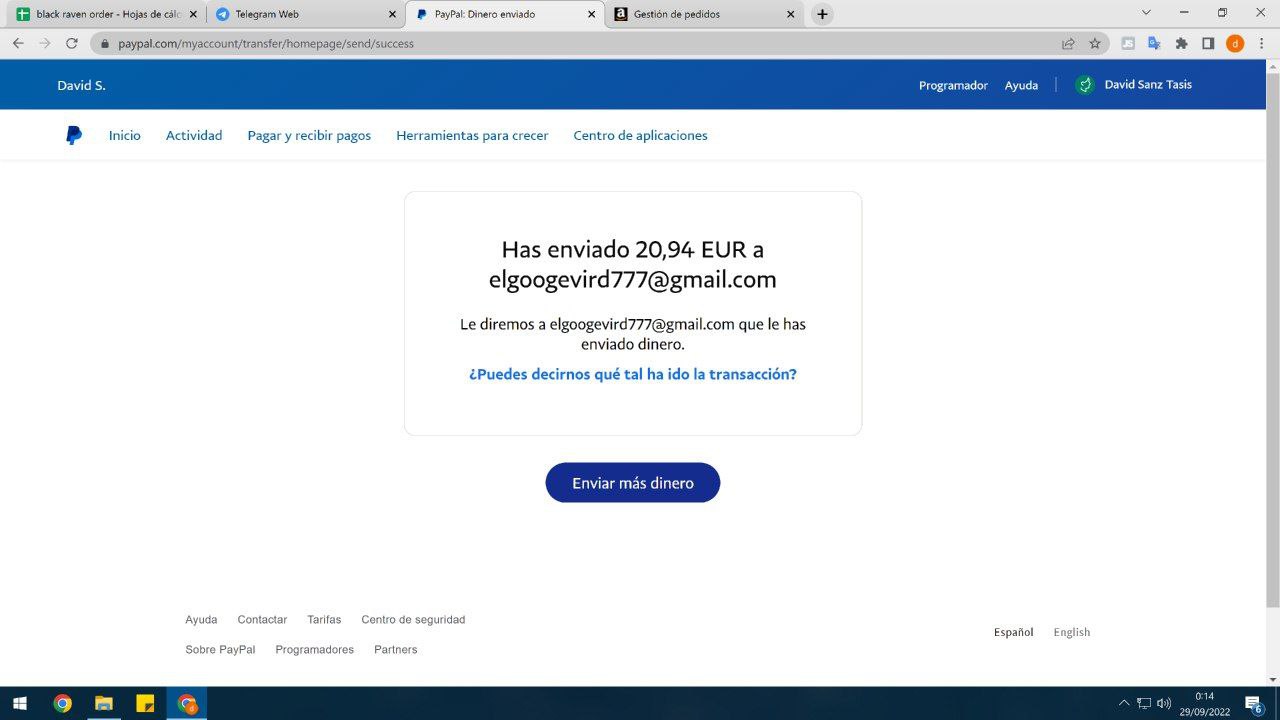Screen dimensions: 1280x720
Task: Open Chrome profile avatar icon
Action: point(1235,43)
